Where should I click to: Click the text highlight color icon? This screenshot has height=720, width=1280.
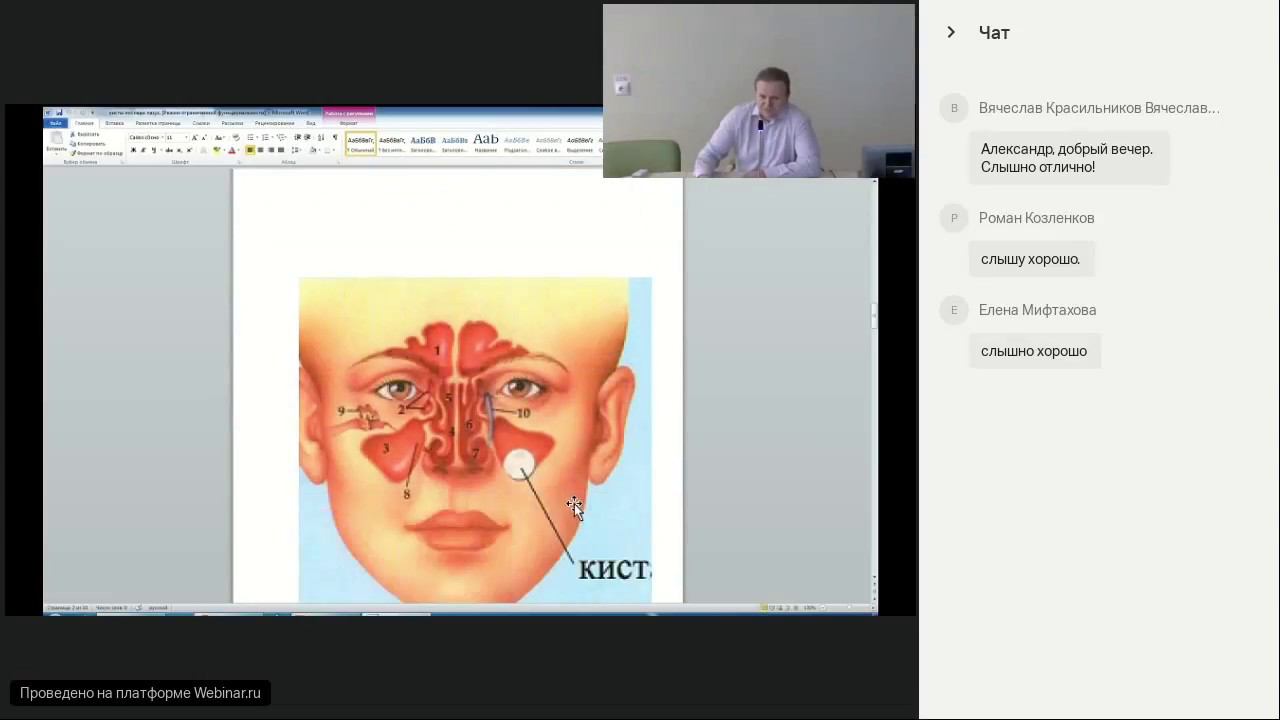pyautogui.click(x=217, y=150)
